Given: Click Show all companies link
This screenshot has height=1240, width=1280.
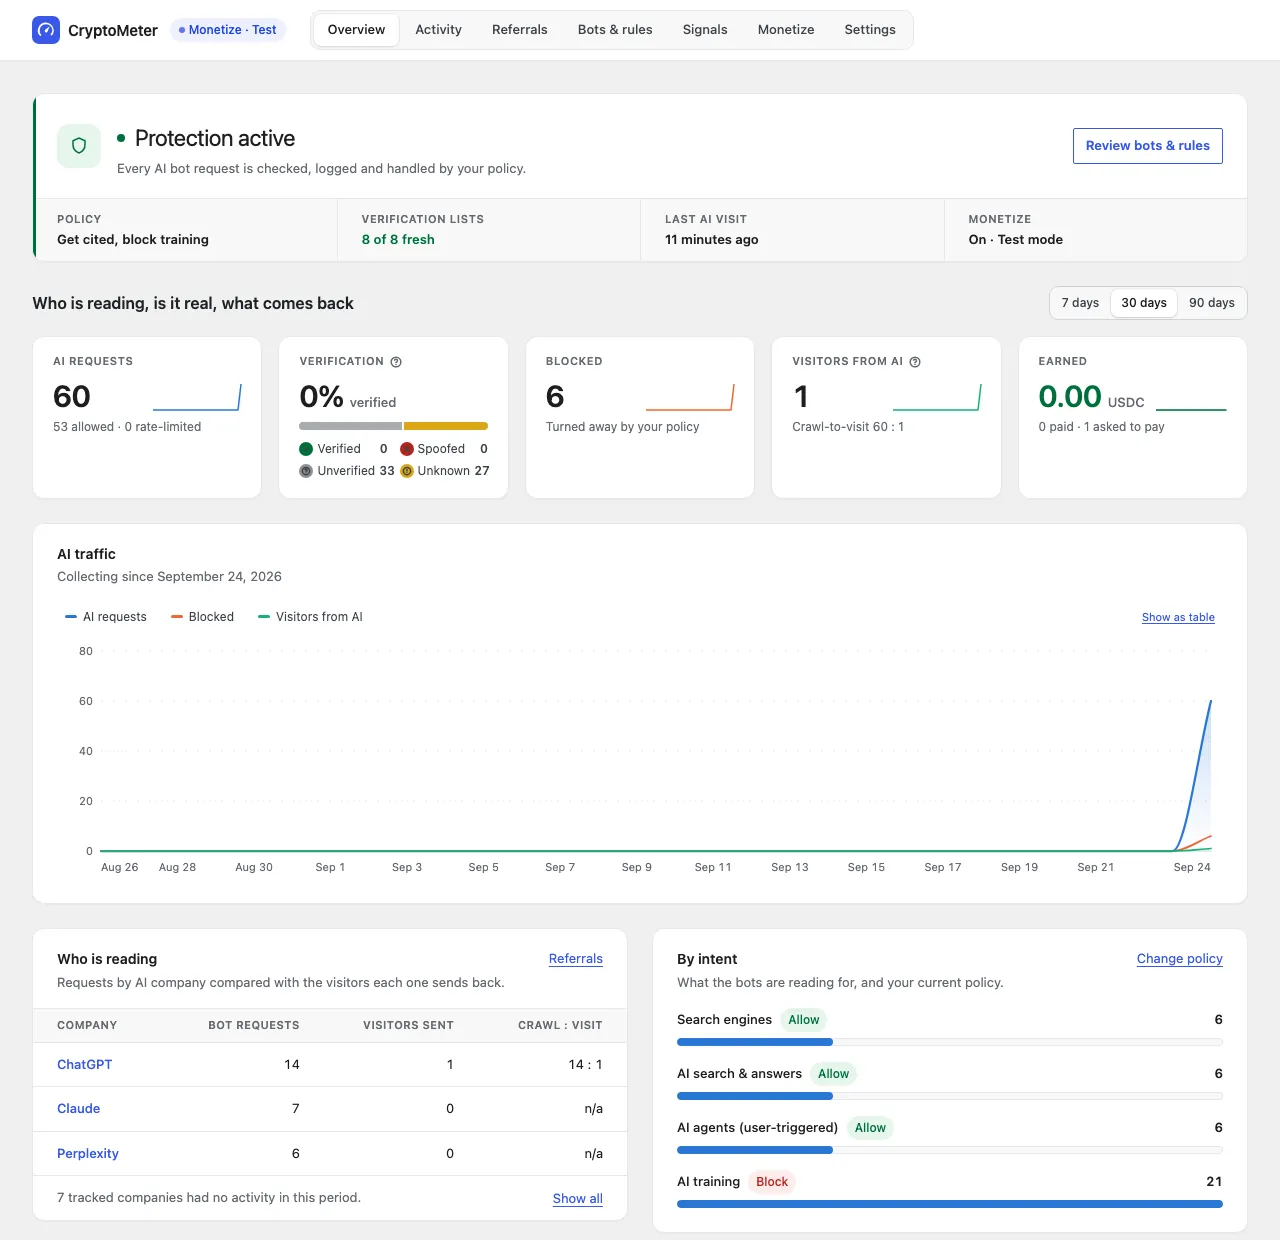Looking at the screenshot, I should coord(578,1199).
